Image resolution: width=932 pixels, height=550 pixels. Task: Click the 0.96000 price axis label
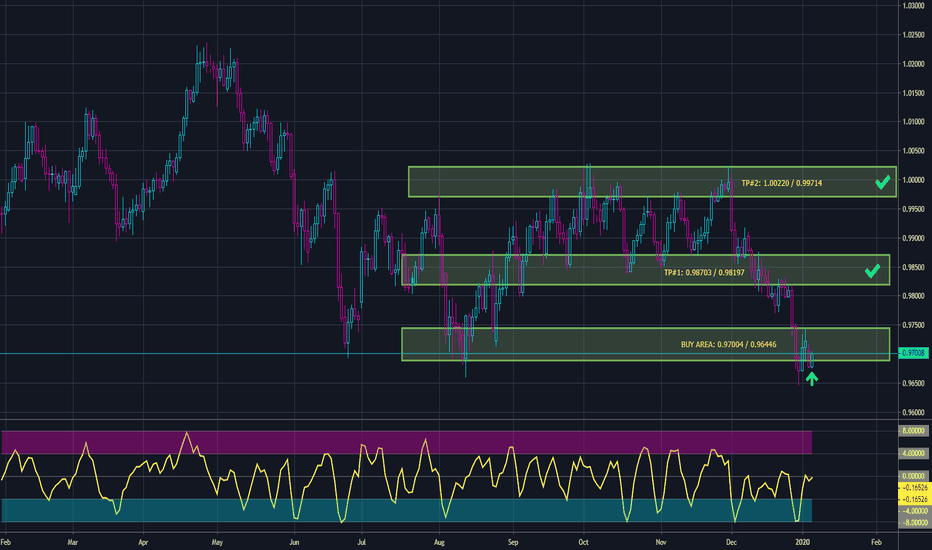pyautogui.click(x=914, y=413)
